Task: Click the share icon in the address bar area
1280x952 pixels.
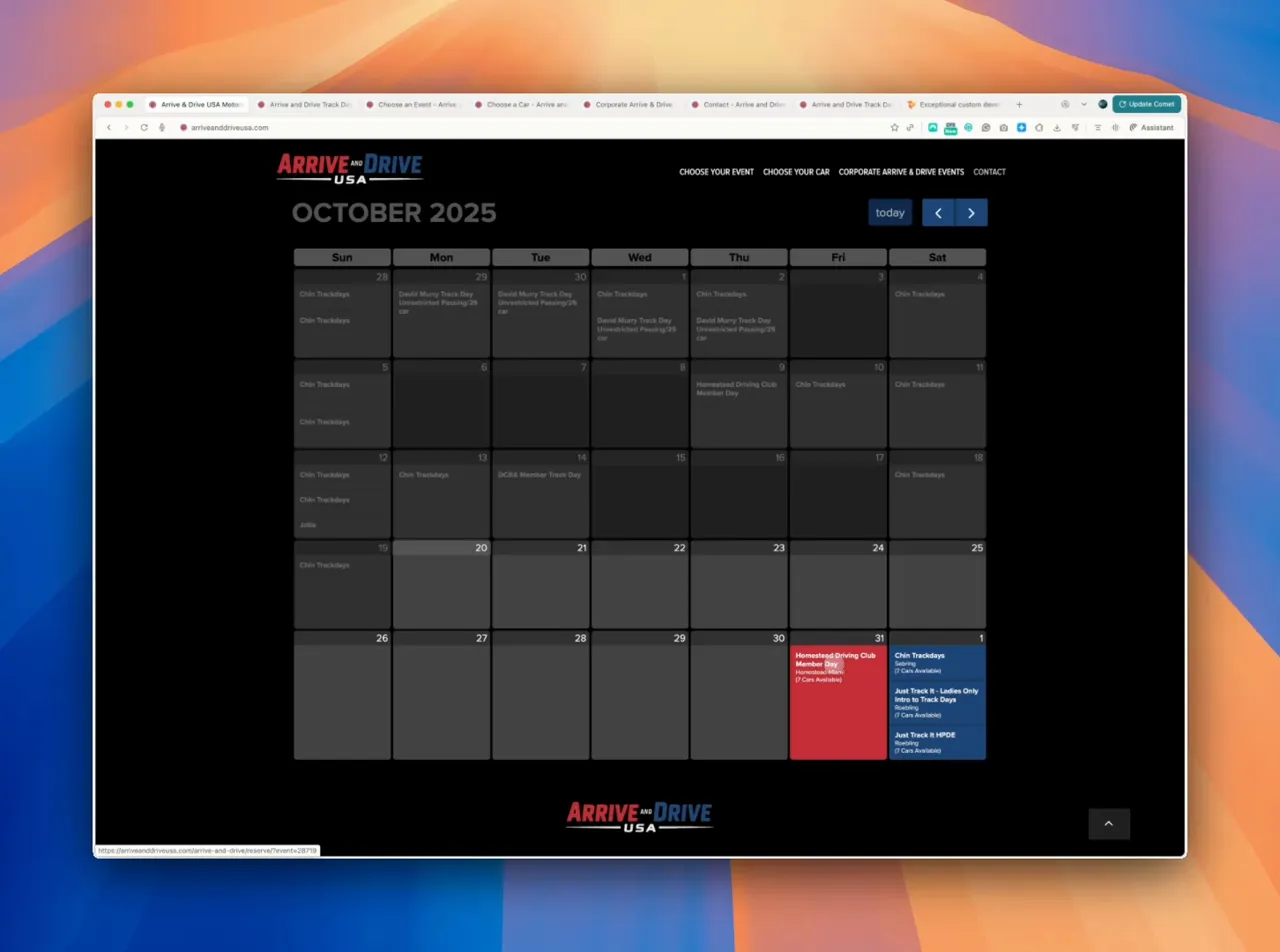Action: tap(911, 127)
